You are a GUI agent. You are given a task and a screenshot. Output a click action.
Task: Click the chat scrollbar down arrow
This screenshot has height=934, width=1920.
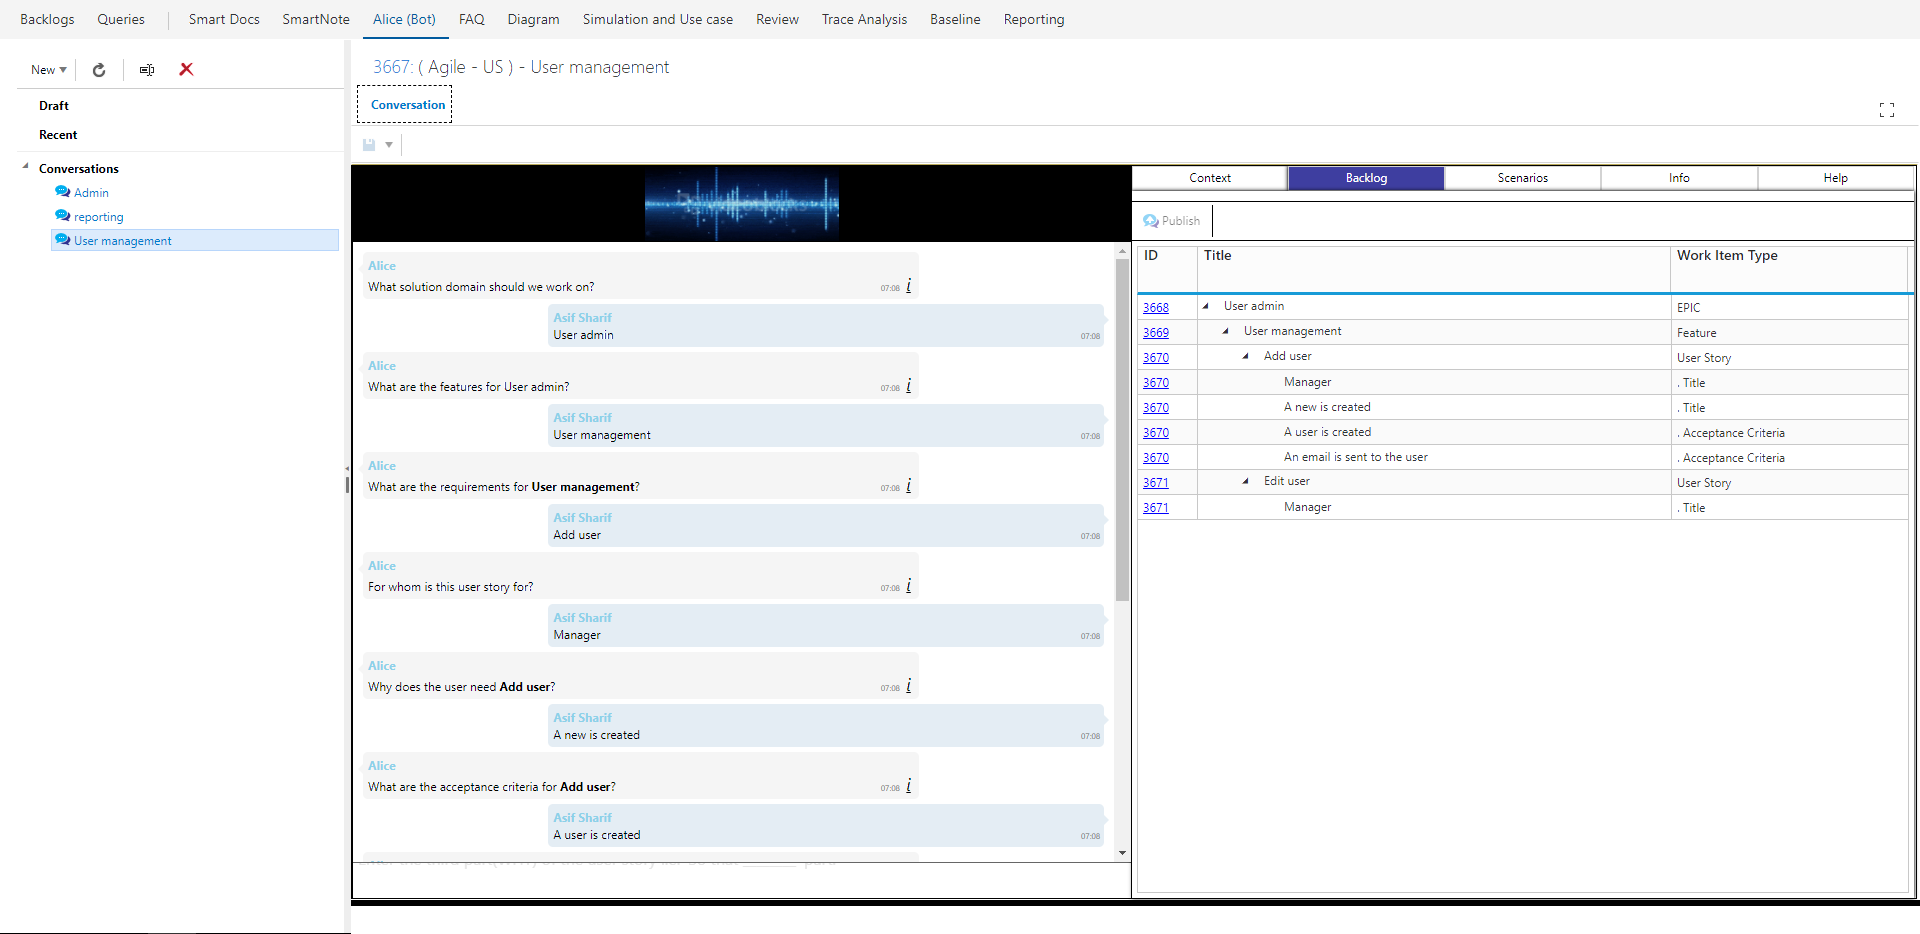[1123, 853]
